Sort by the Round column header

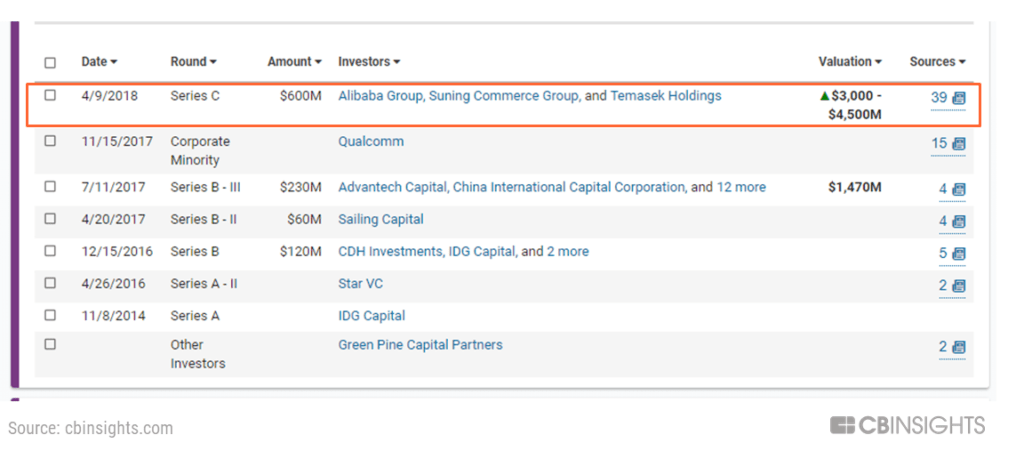pos(193,62)
